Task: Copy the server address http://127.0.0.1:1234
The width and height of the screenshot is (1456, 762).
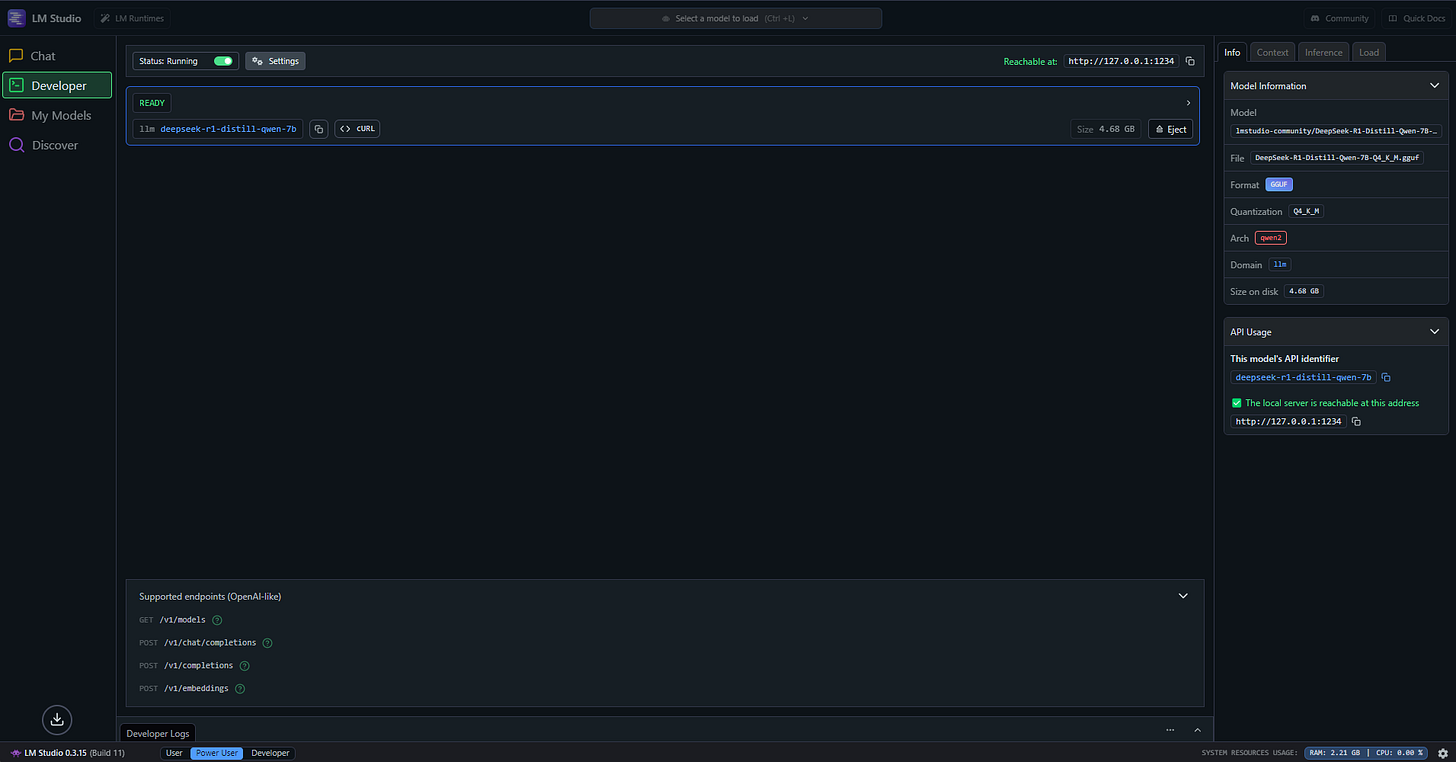Action: click(1356, 421)
